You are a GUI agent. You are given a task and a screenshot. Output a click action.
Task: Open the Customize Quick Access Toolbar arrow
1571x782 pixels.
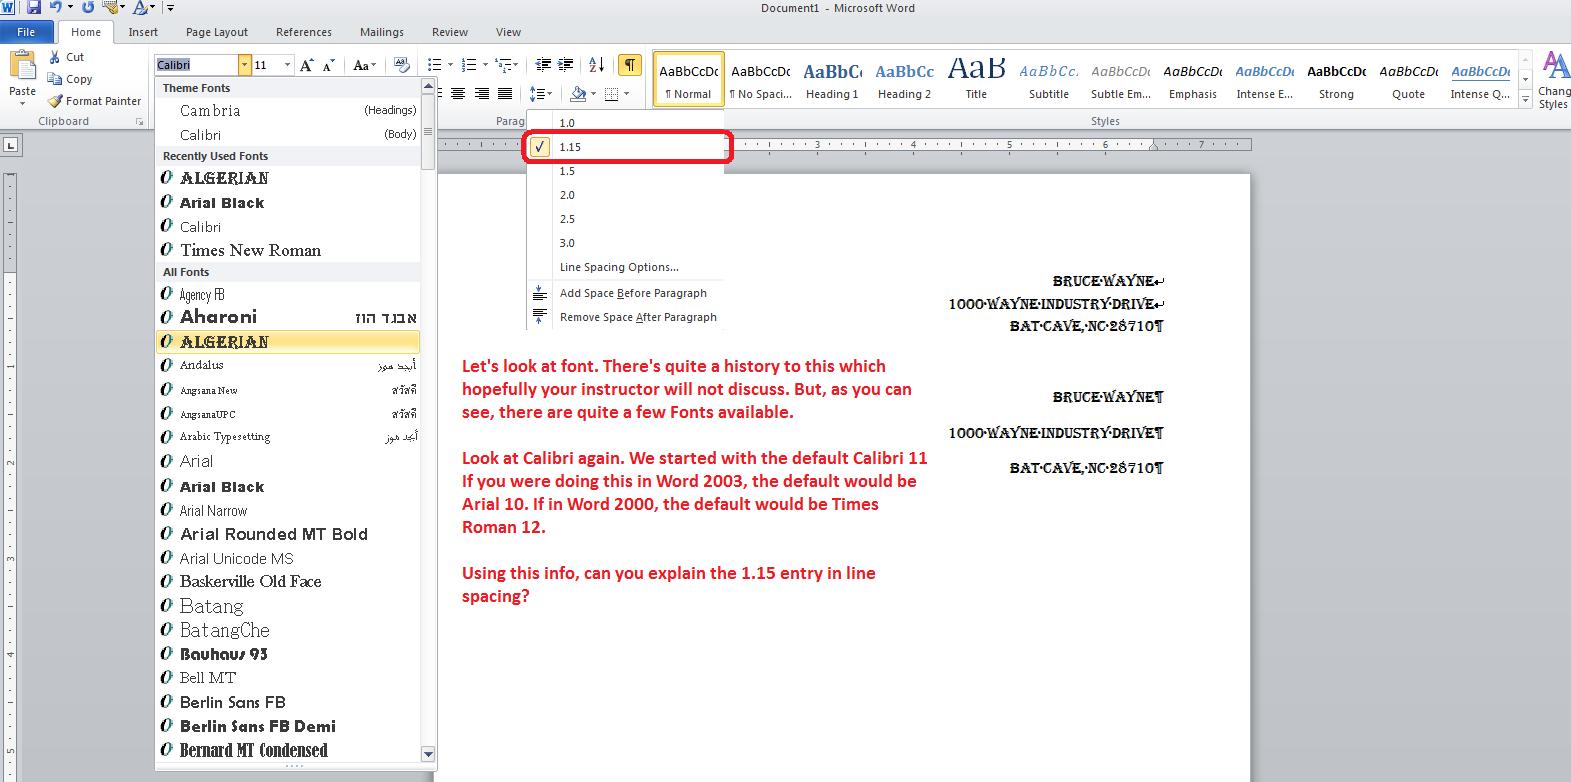tap(171, 8)
